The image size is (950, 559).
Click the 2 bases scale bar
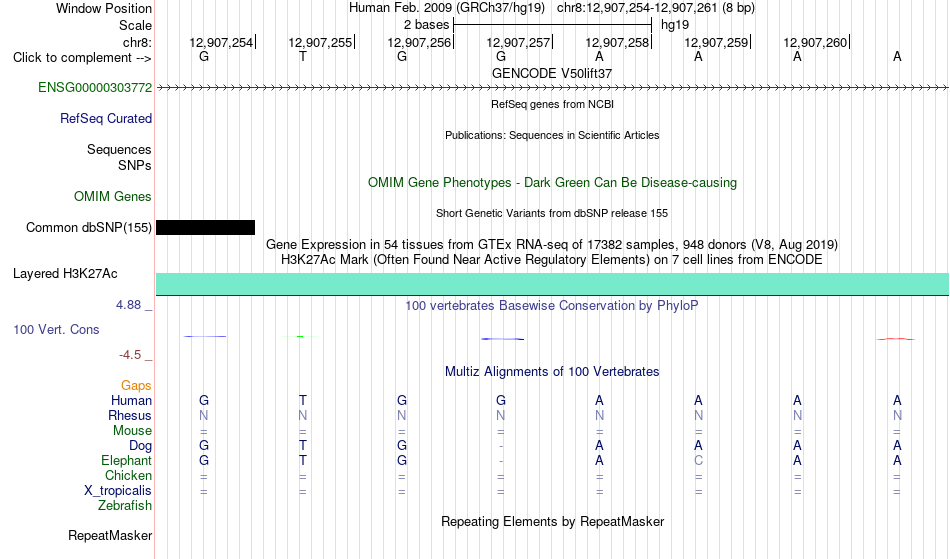(x=552, y=25)
